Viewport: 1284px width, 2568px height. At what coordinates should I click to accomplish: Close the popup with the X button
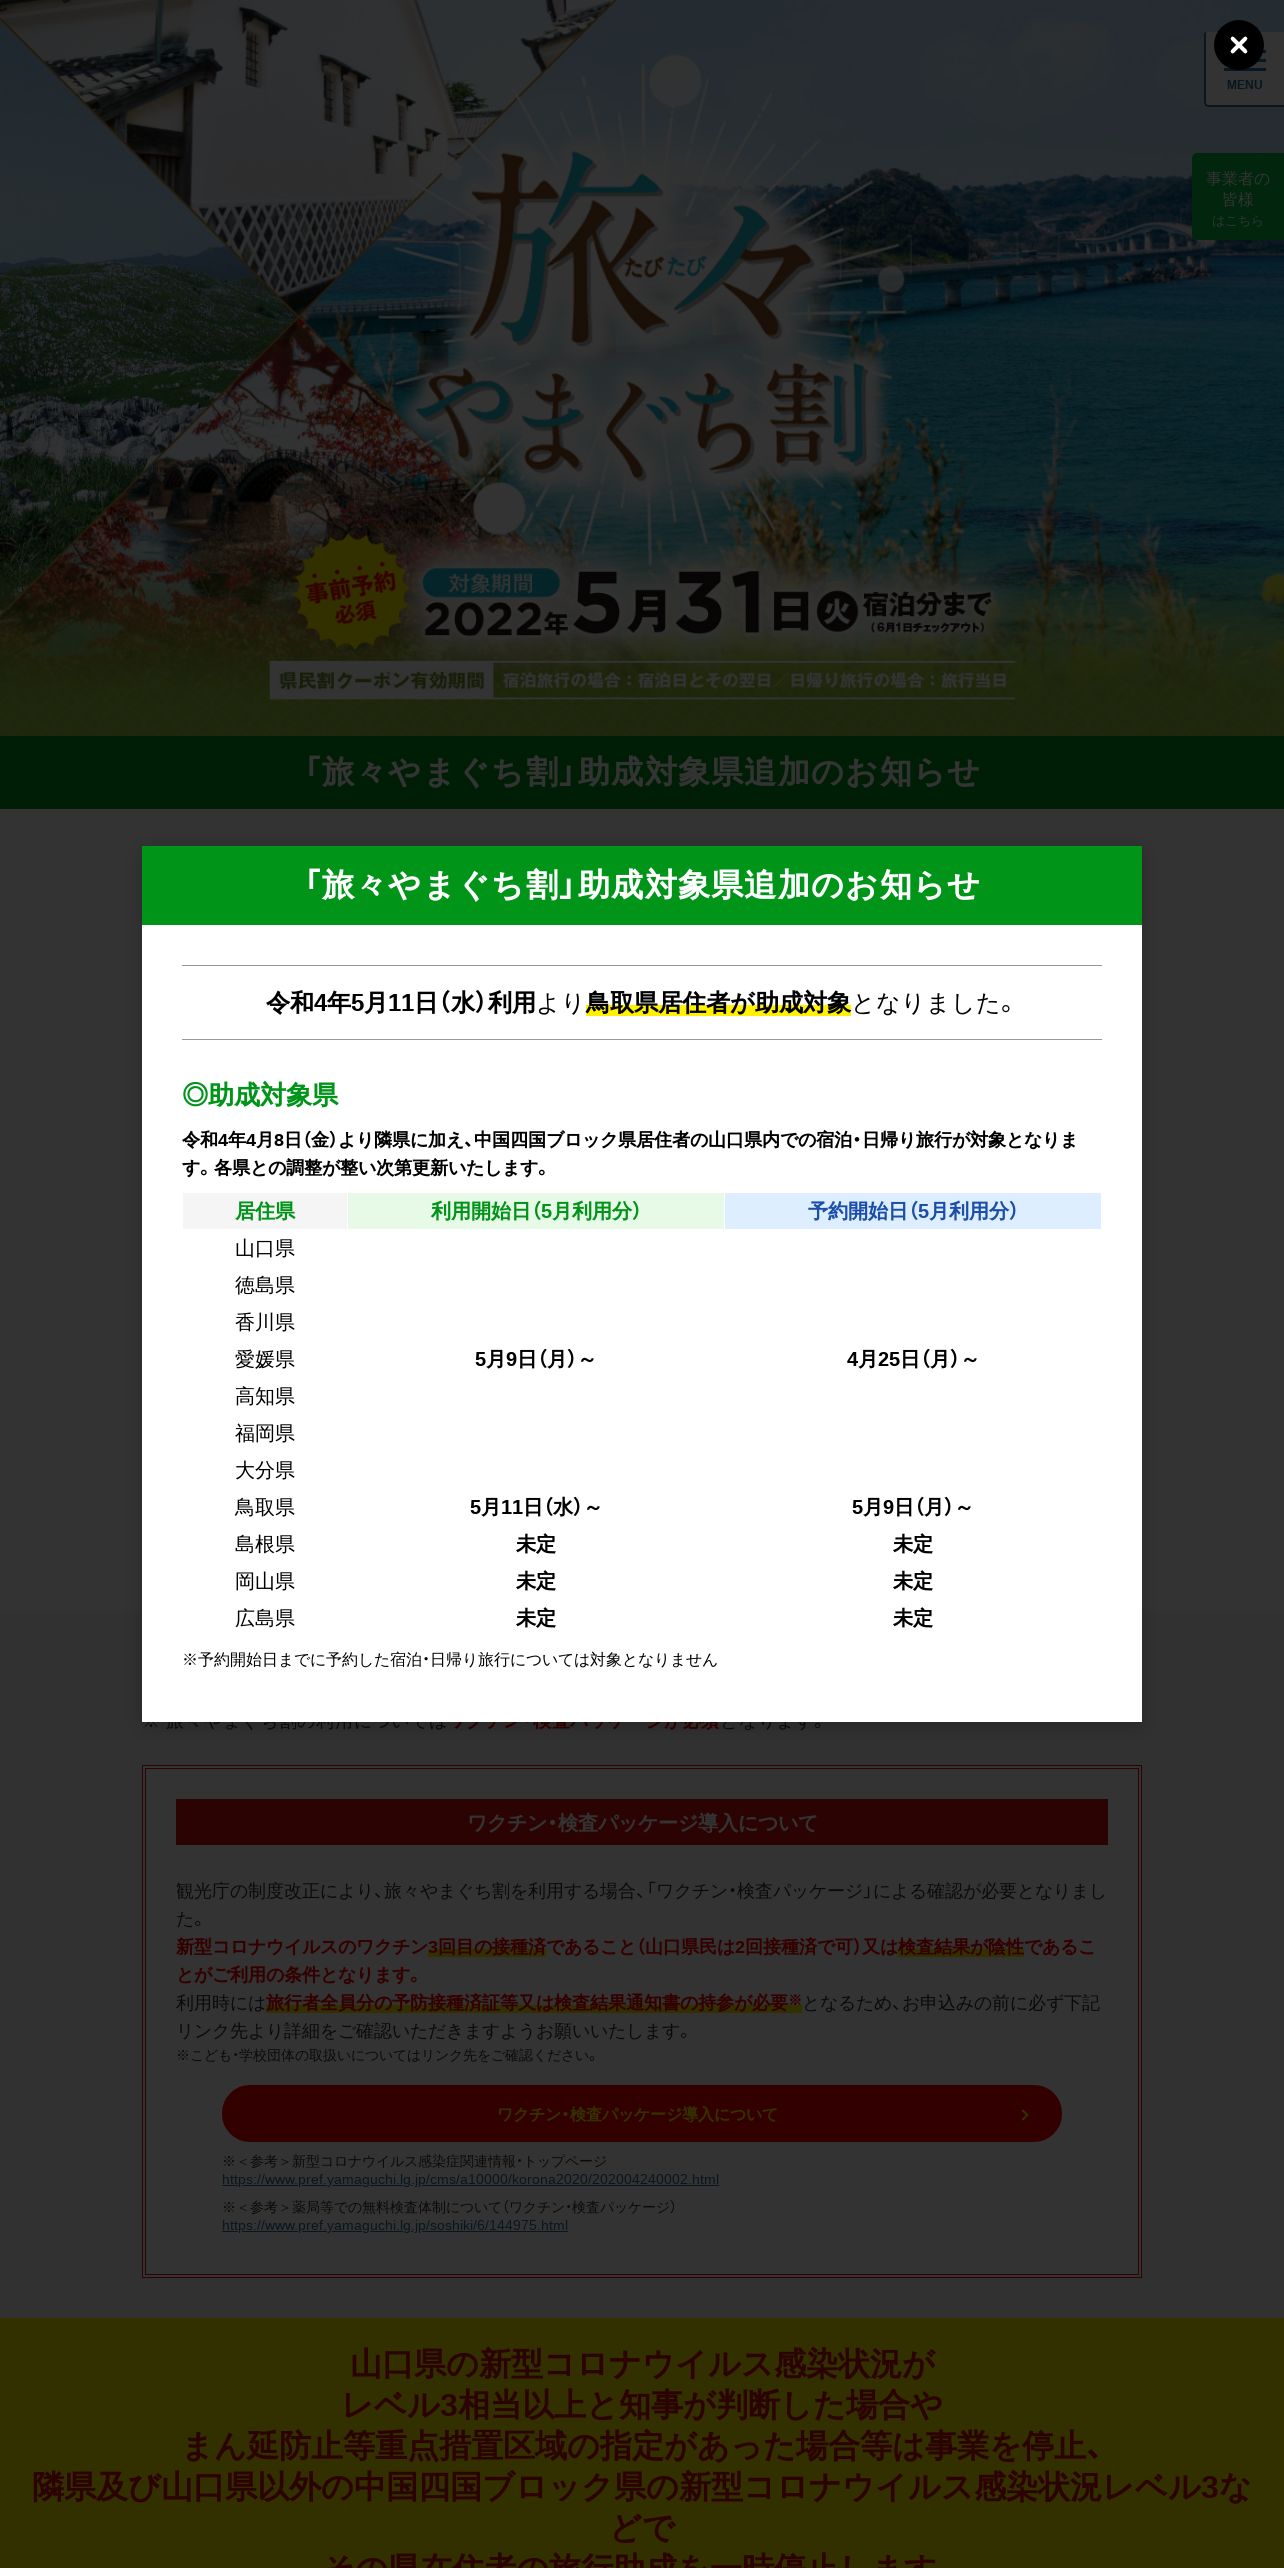[x=1238, y=45]
